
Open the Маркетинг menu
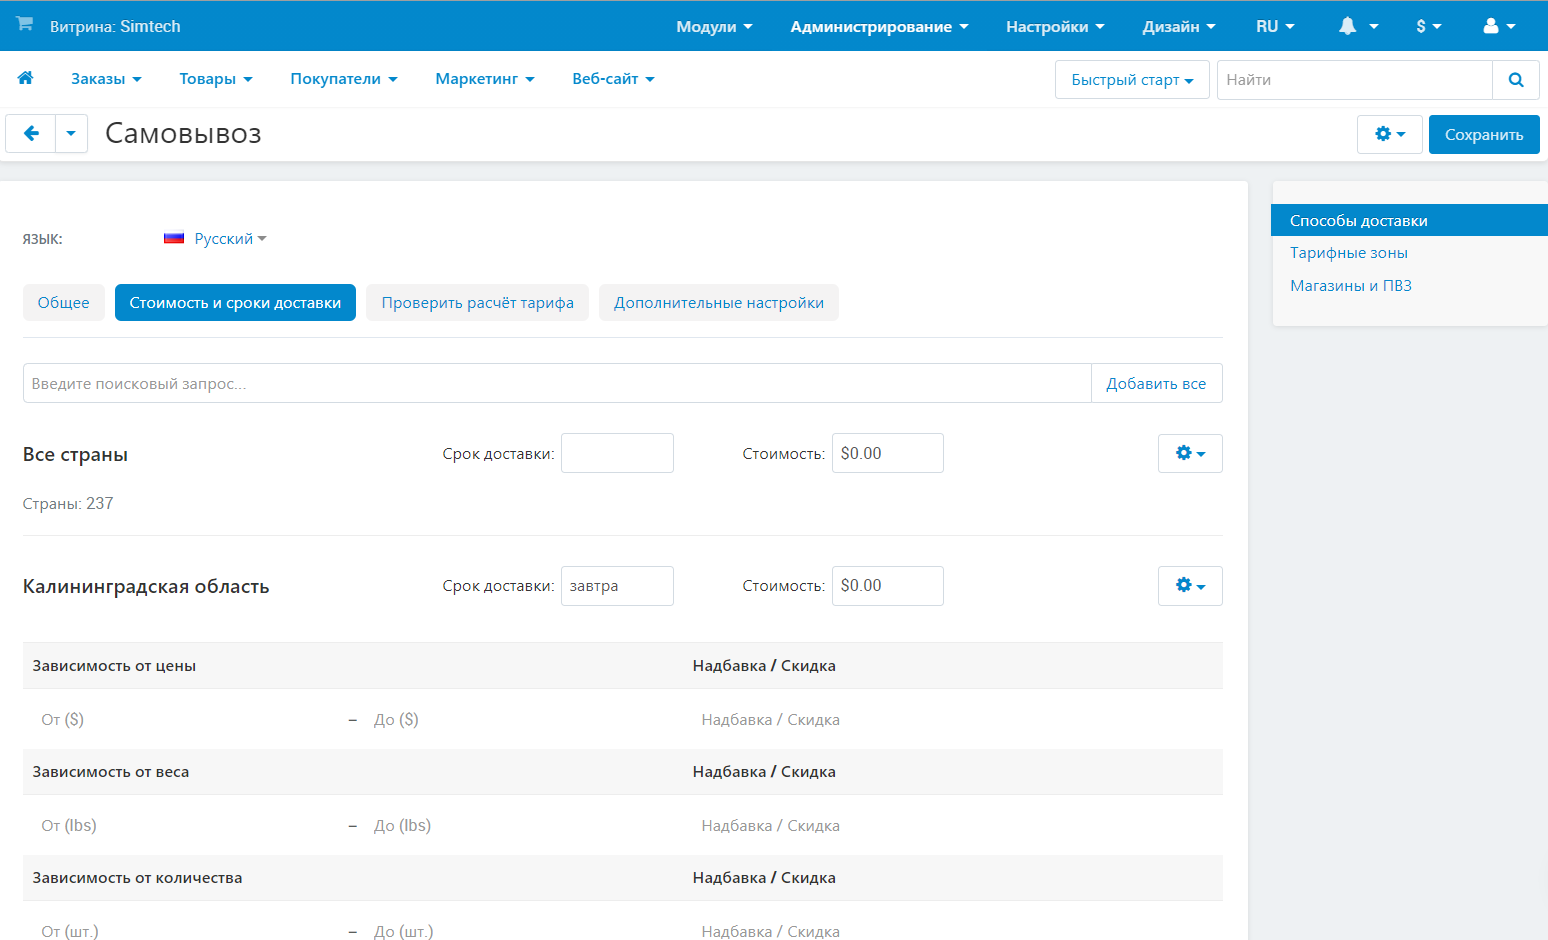484,79
